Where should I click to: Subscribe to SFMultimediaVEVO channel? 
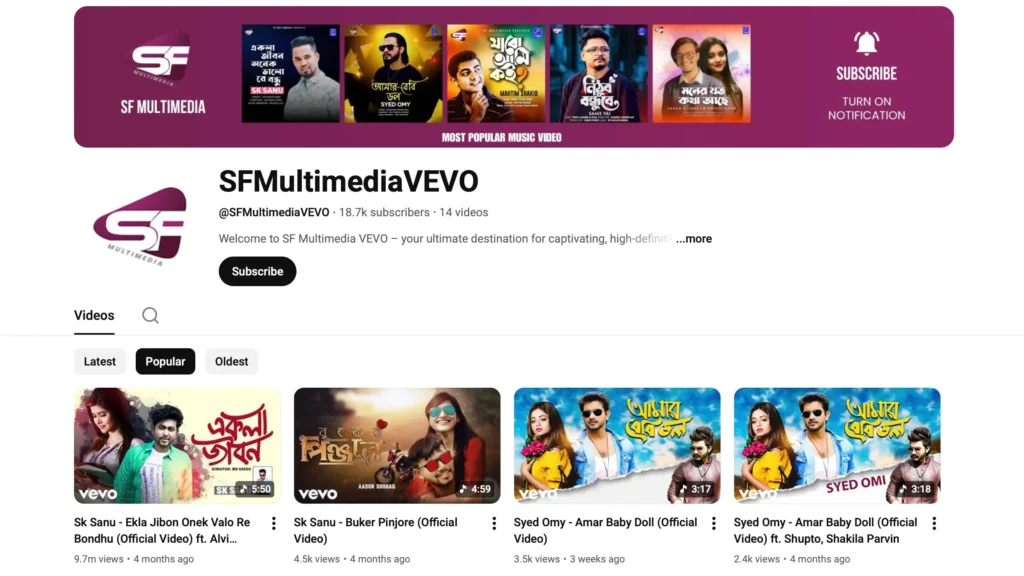click(257, 271)
